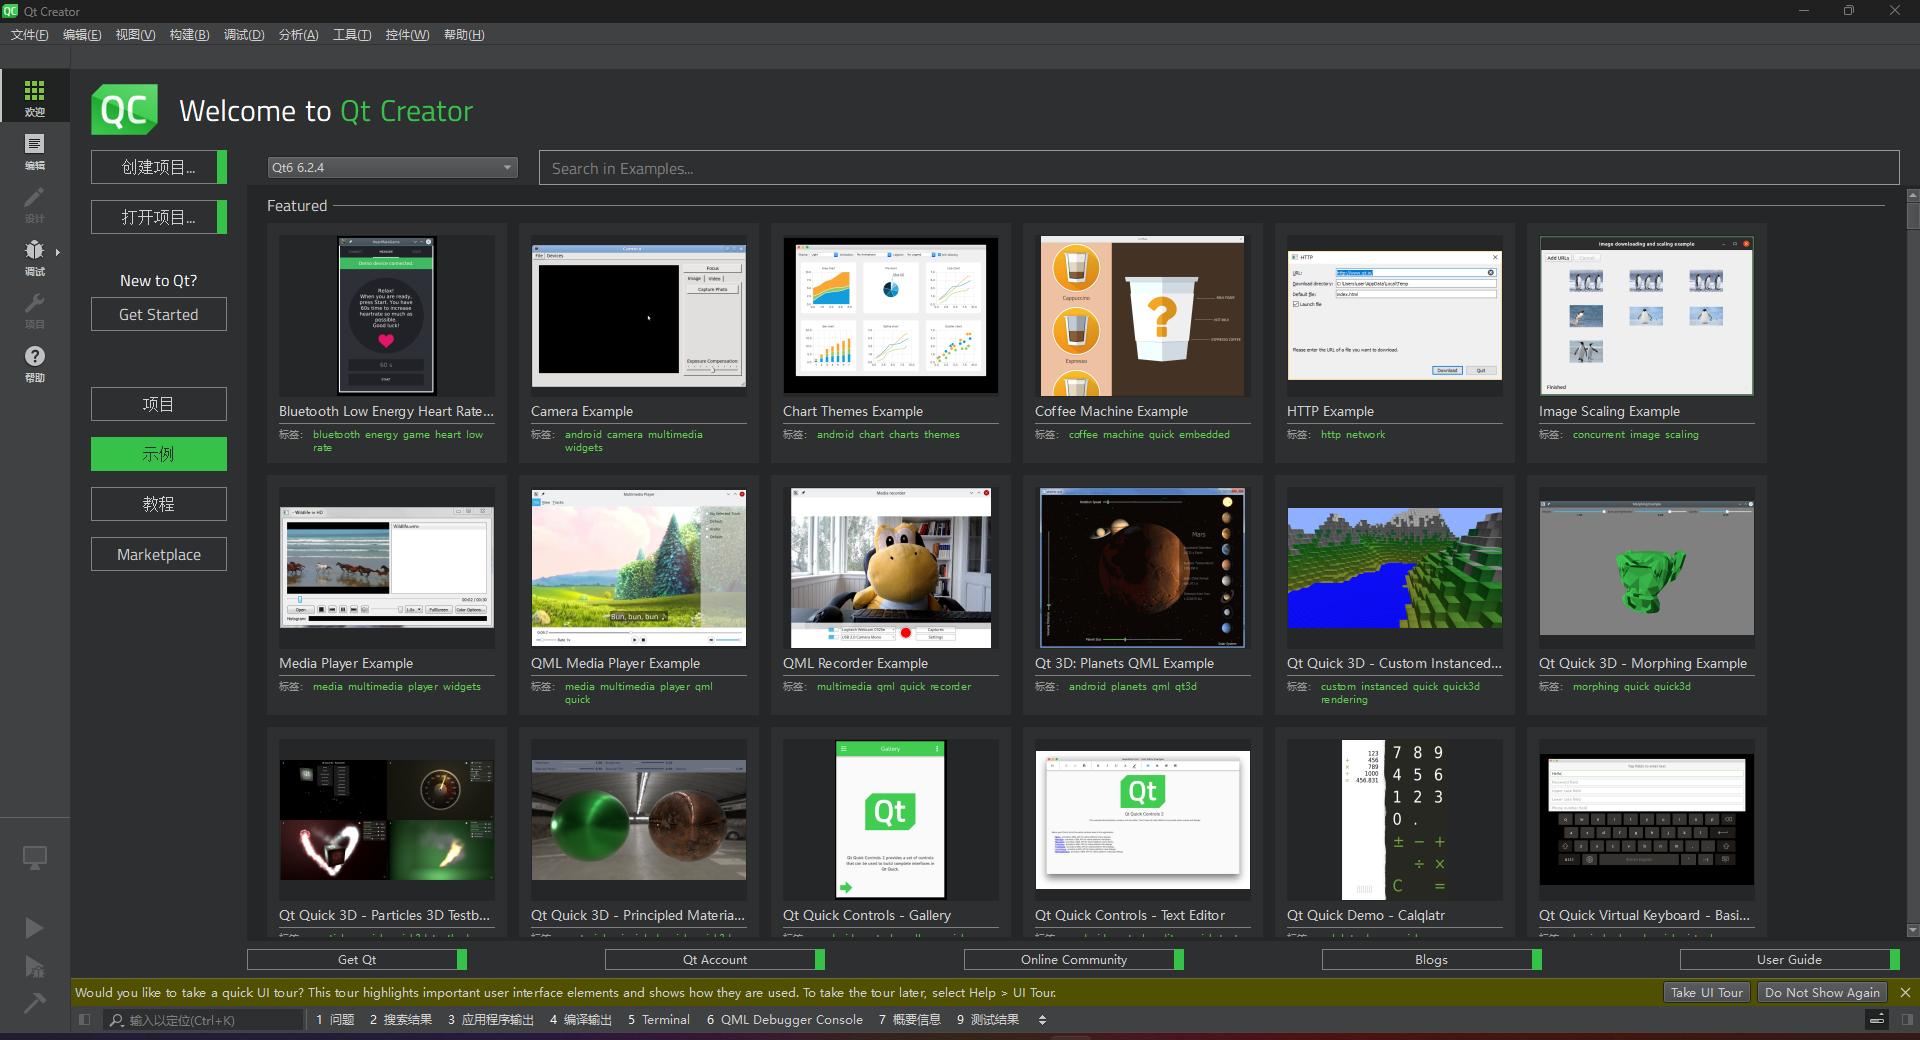1920x1040 pixels.
Task: Click the Build hammer icon
Action: [34, 1002]
